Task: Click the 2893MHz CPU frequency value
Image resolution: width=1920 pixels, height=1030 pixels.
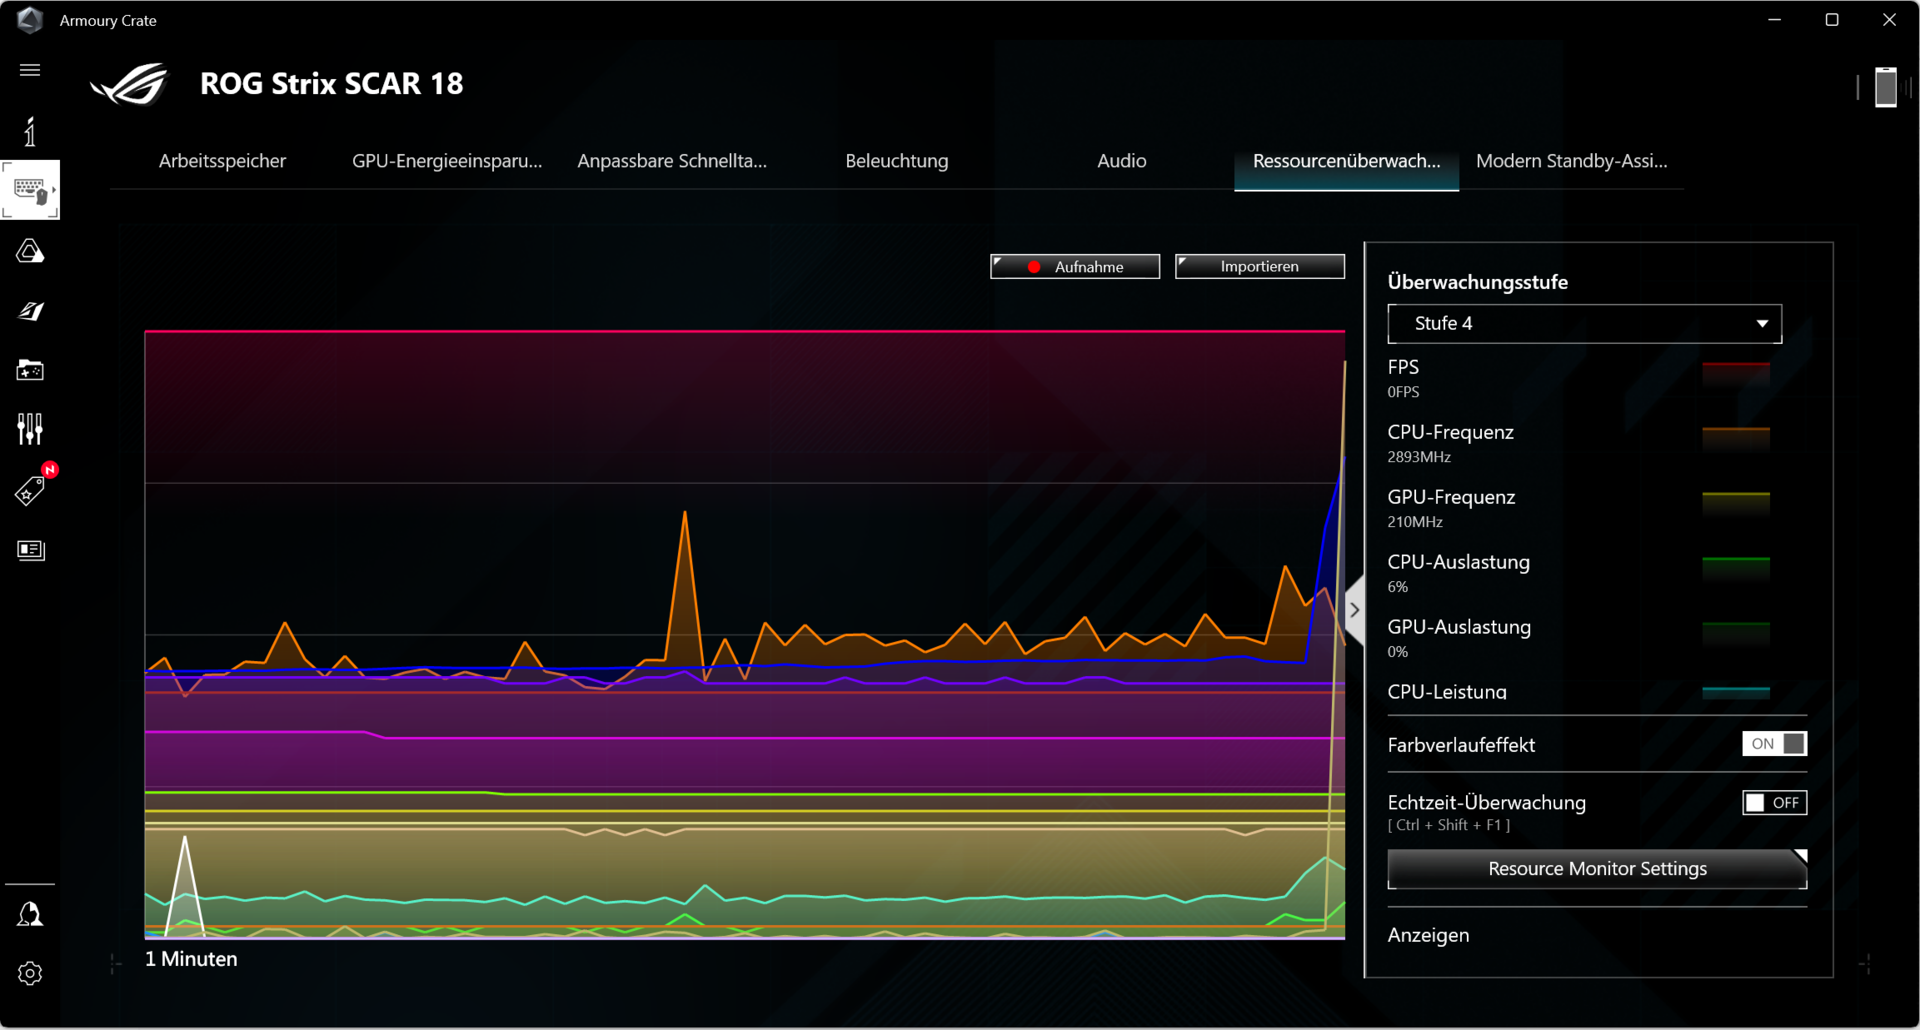Action: (x=1419, y=457)
